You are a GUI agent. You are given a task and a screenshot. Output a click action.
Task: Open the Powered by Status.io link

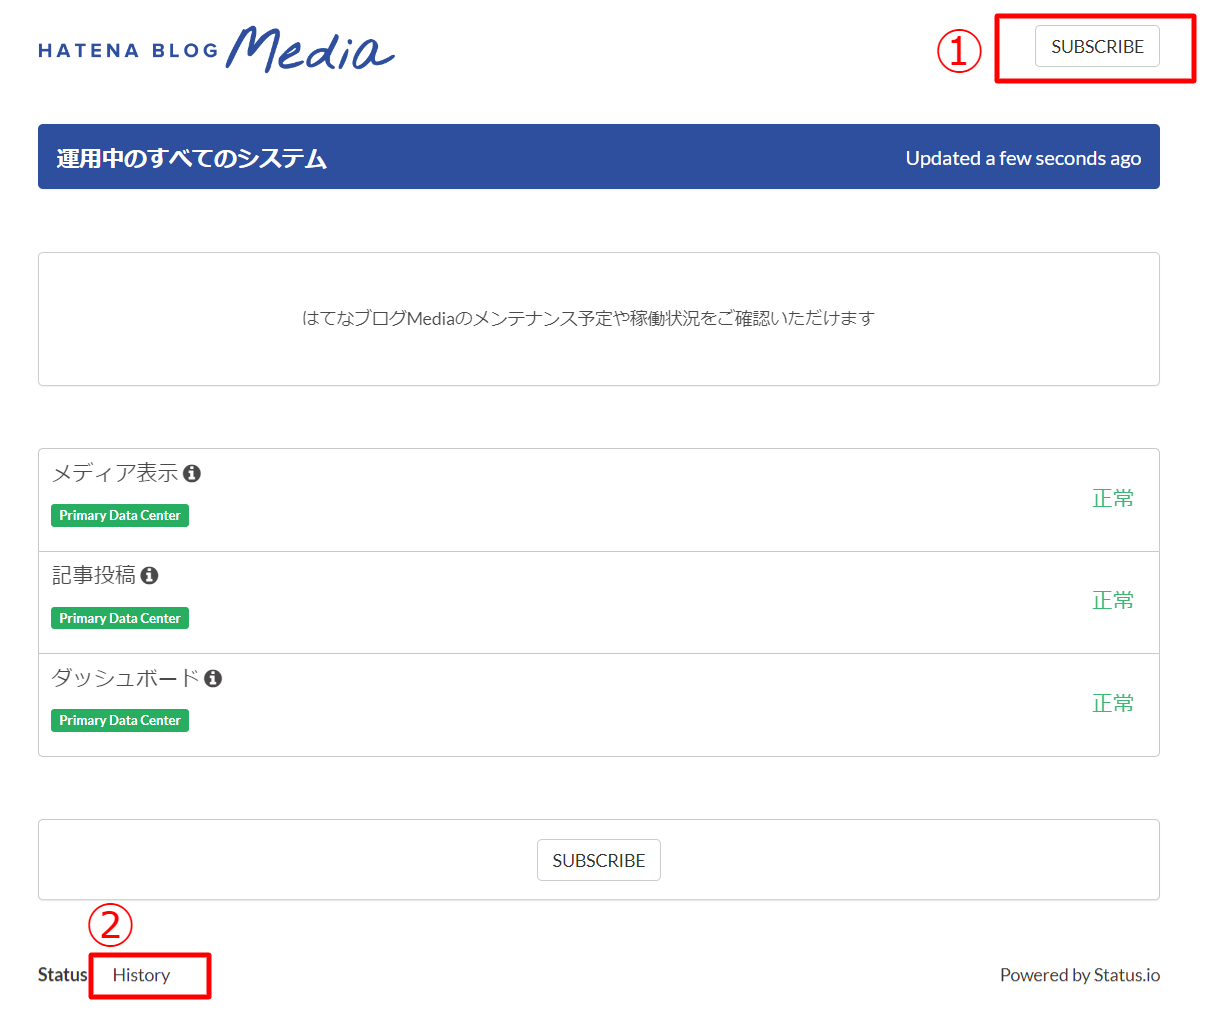pos(1079,975)
